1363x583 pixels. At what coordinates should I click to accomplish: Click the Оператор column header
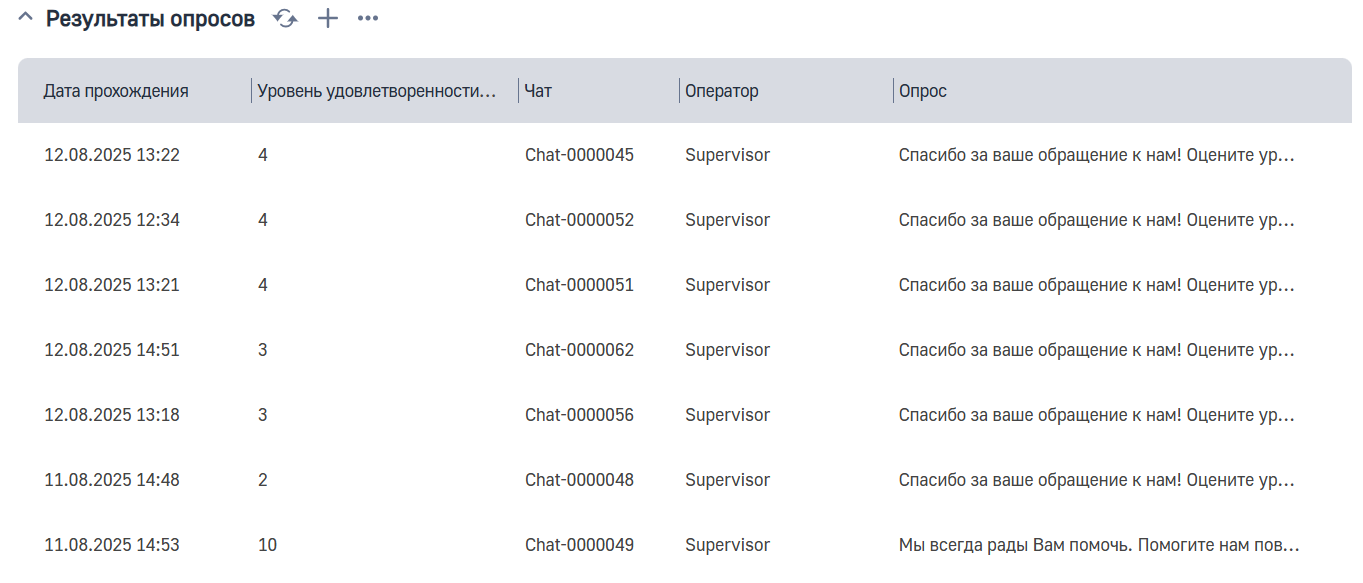coord(721,91)
